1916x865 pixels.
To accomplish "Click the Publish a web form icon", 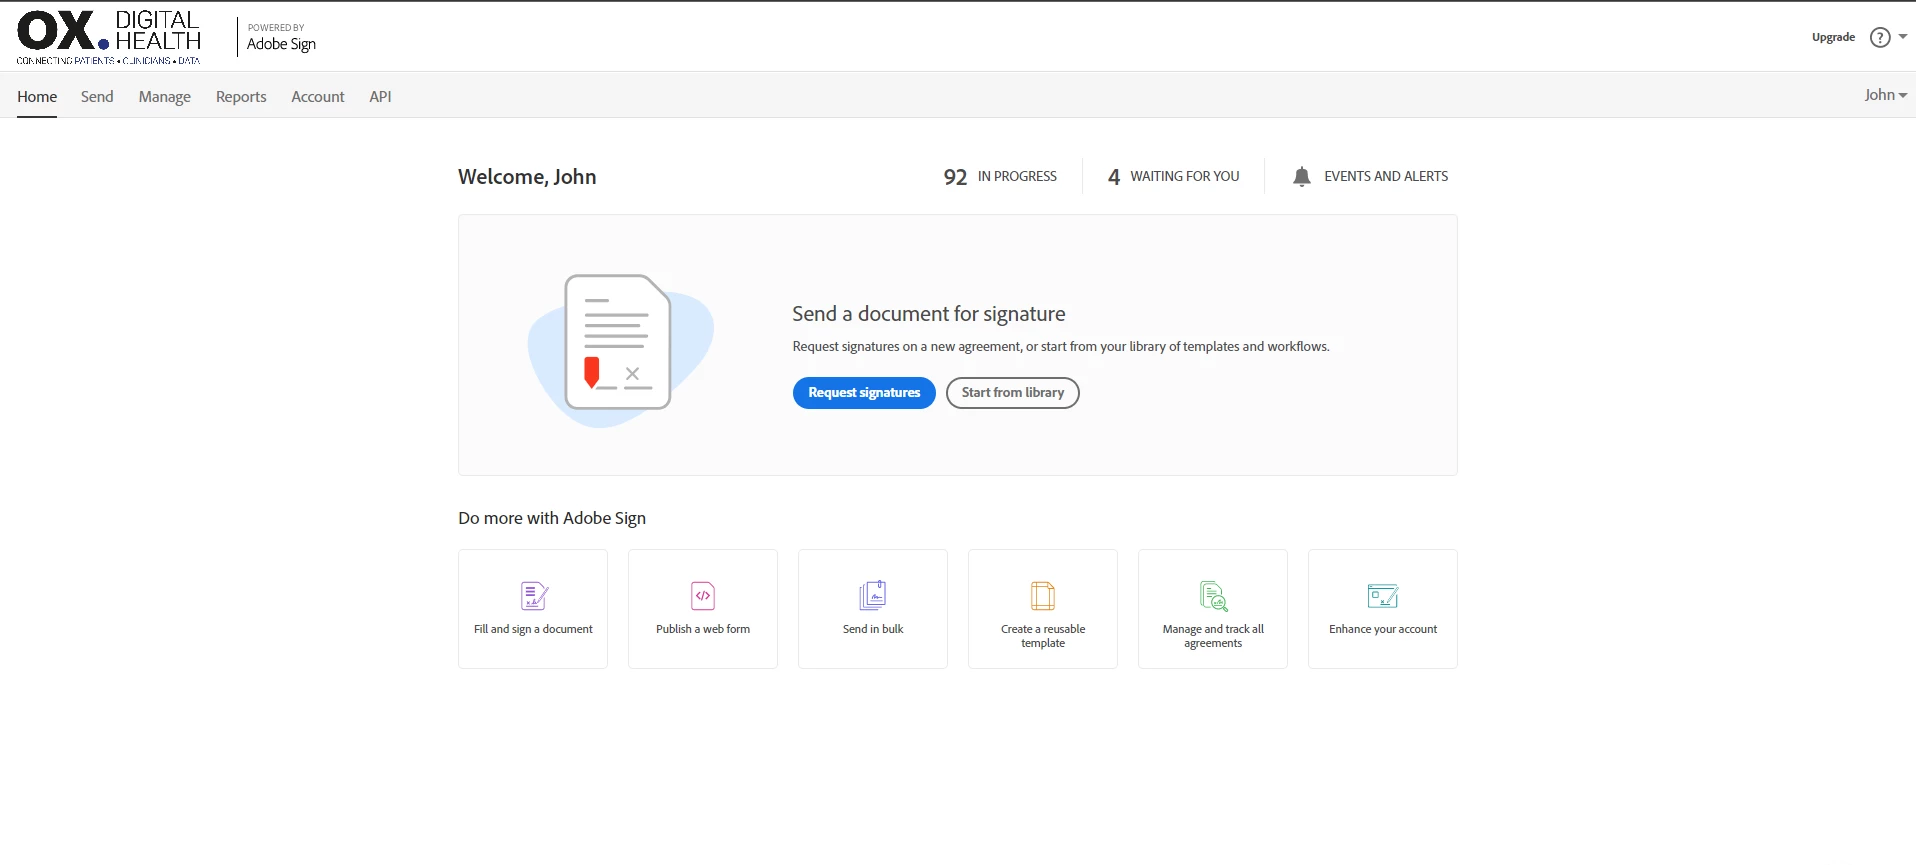I will [703, 596].
